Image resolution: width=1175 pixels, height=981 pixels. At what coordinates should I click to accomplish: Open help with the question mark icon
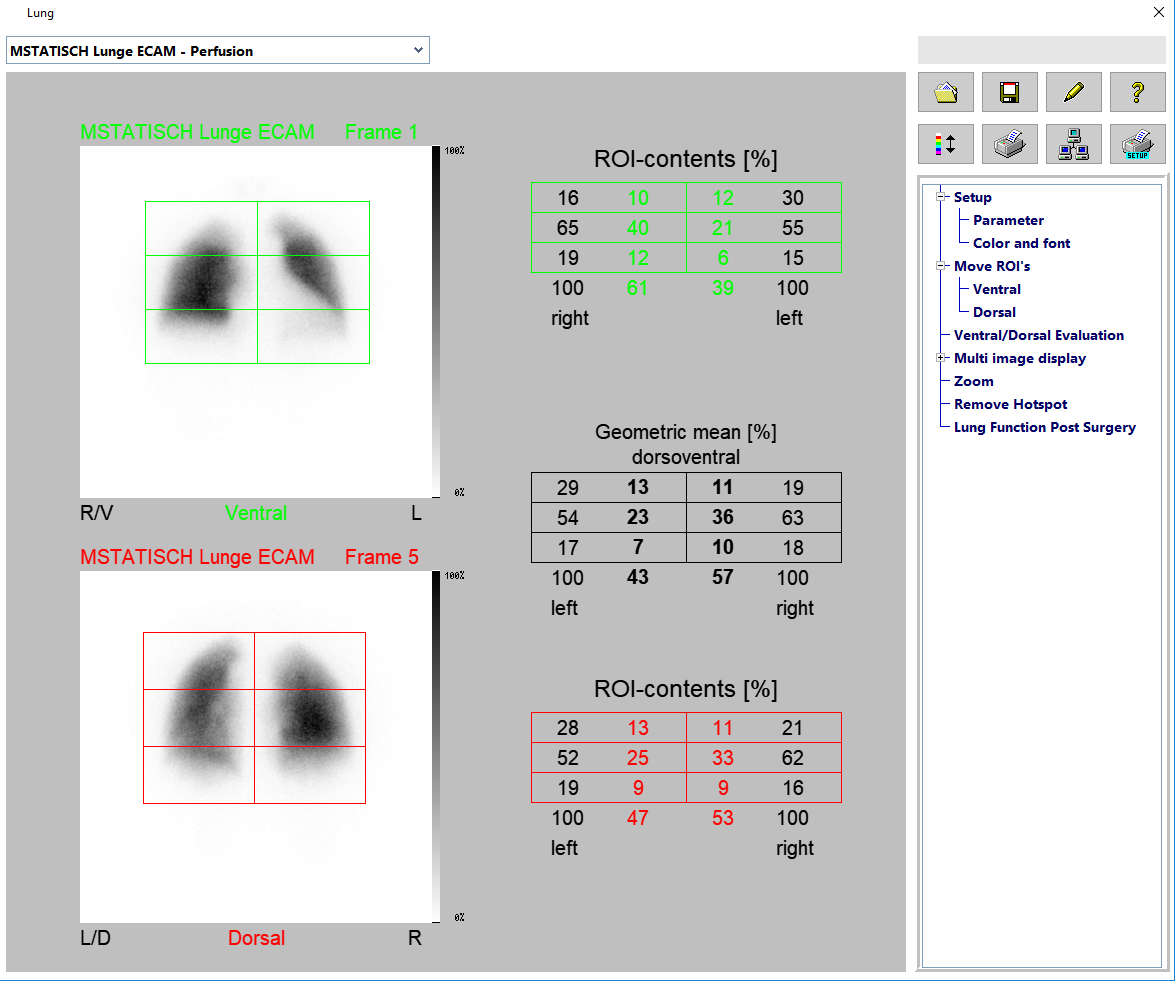1137,92
